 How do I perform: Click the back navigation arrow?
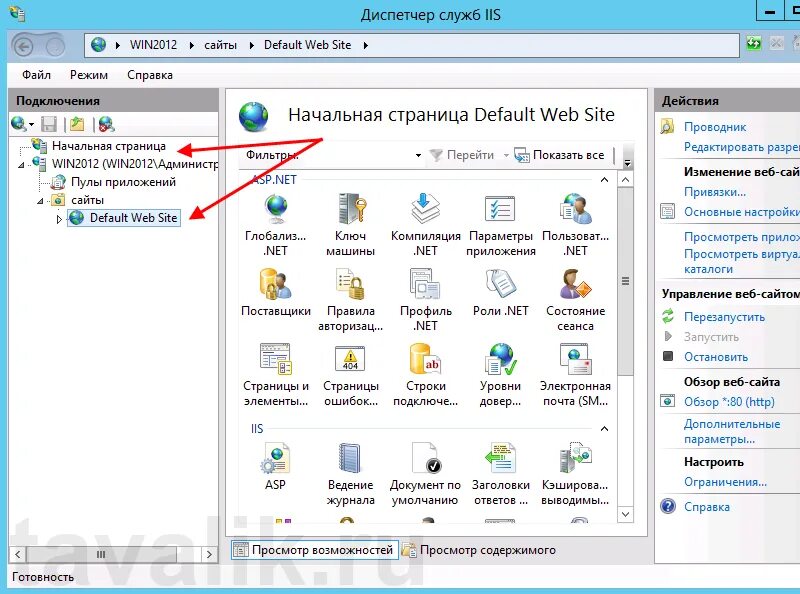click(x=23, y=47)
